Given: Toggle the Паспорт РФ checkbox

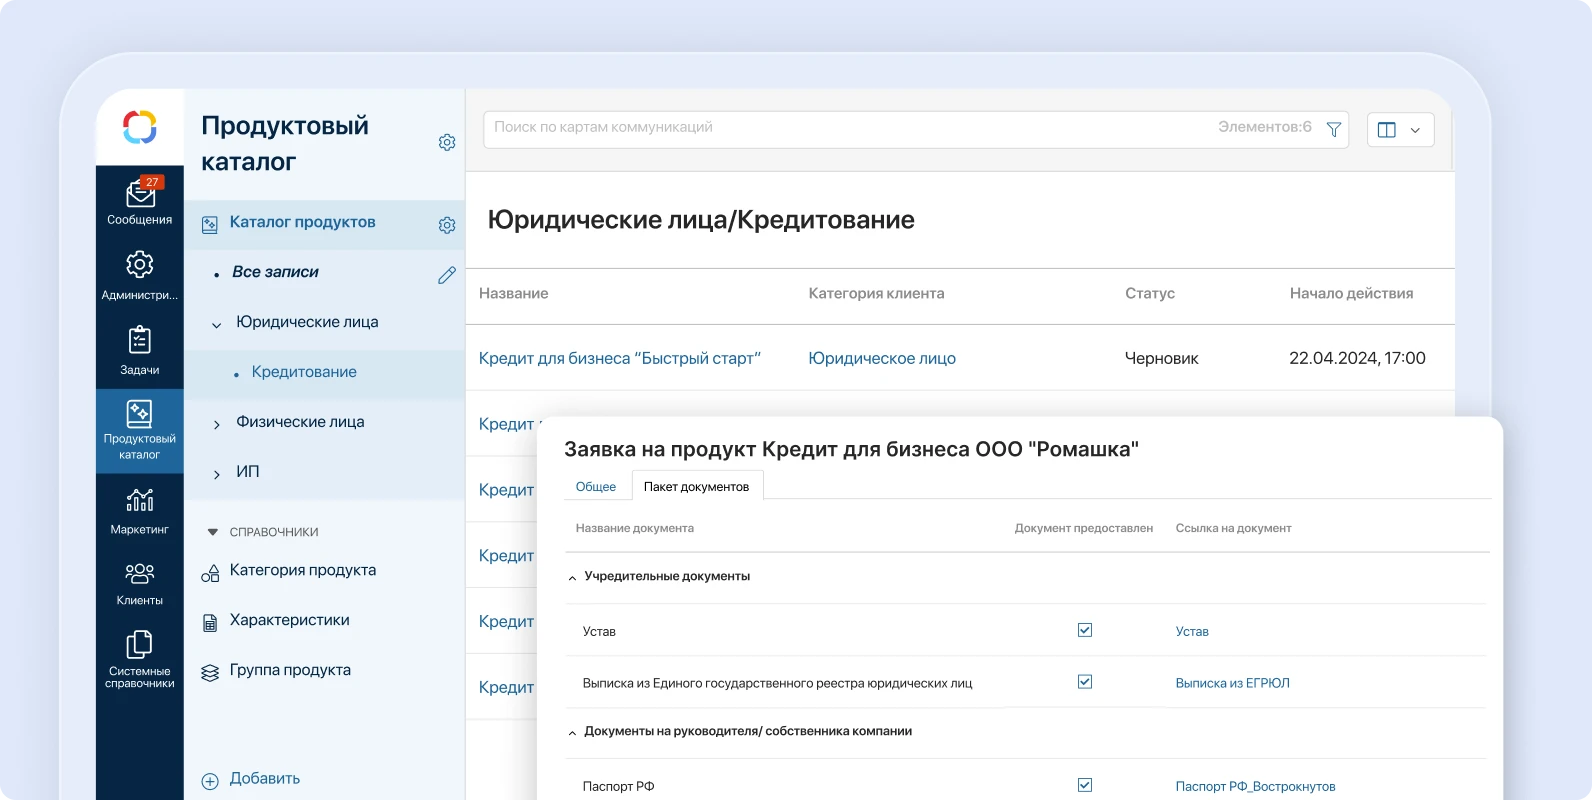Looking at the screenshot, I should [1085, 785].
